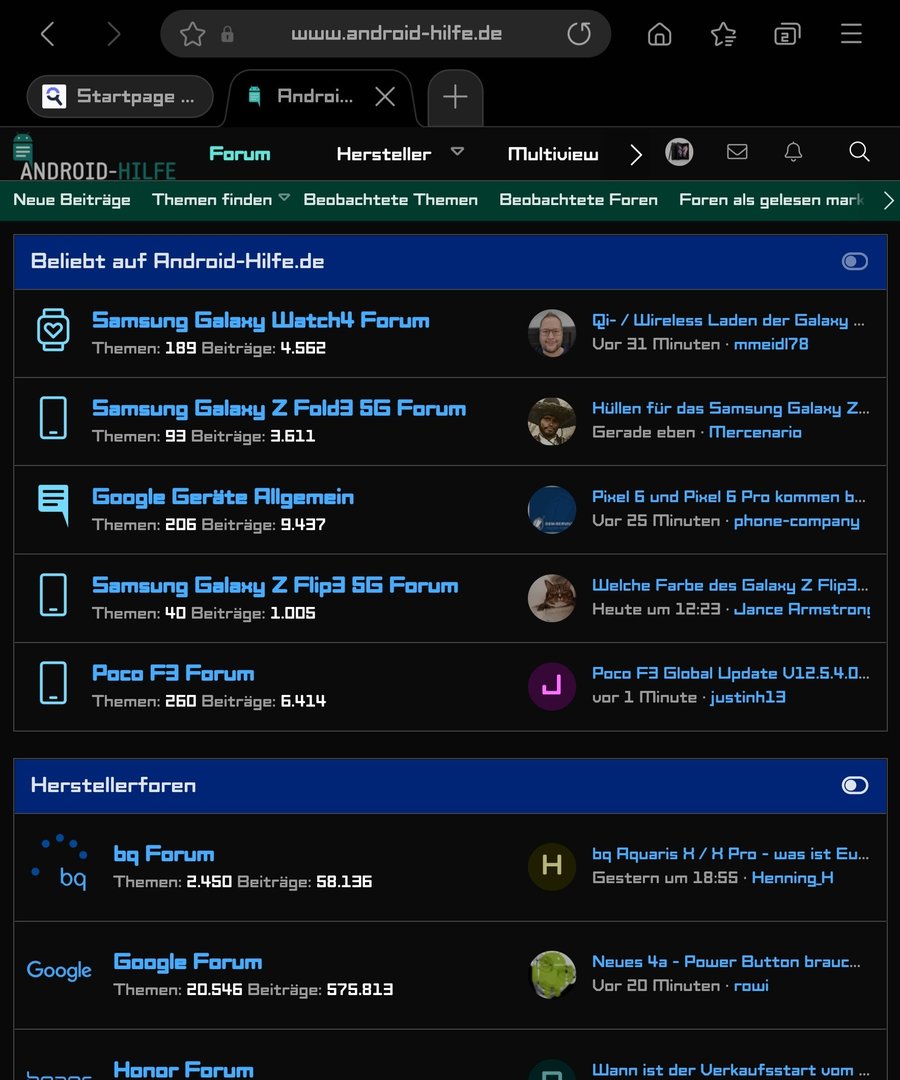Reload the page with refresh icon
Viewport: 900px width, 1080px height.
tap(578, 34)
